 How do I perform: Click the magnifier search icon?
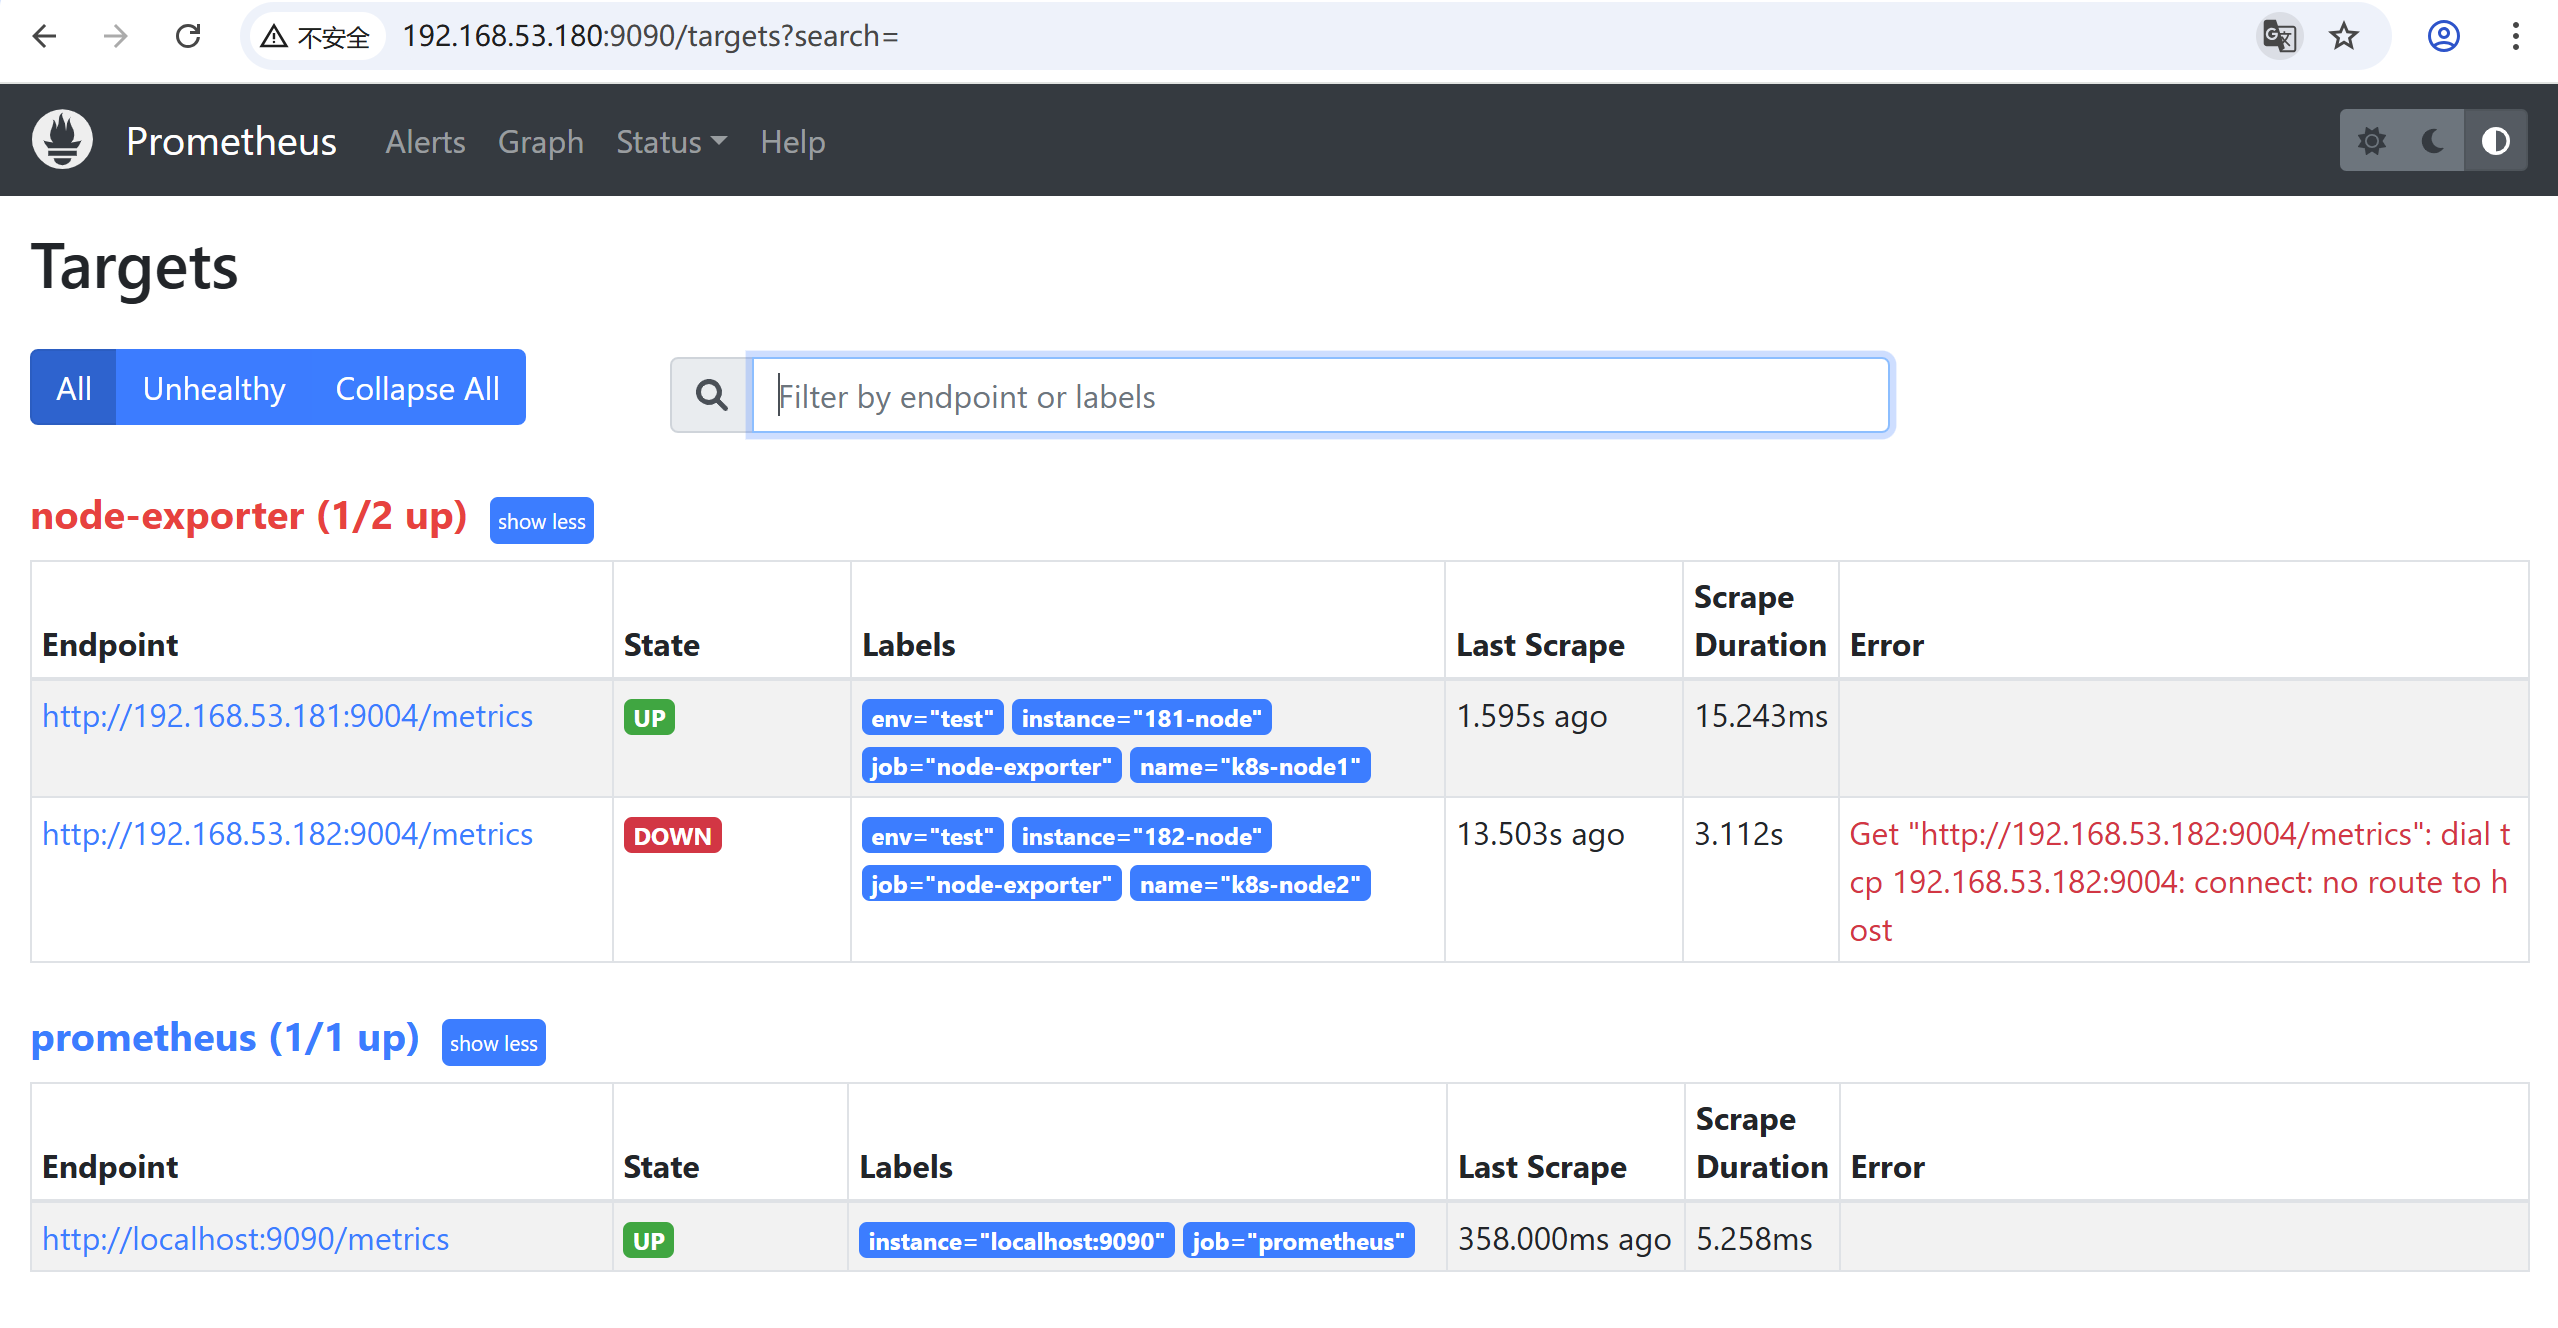[x=709, y=394]
